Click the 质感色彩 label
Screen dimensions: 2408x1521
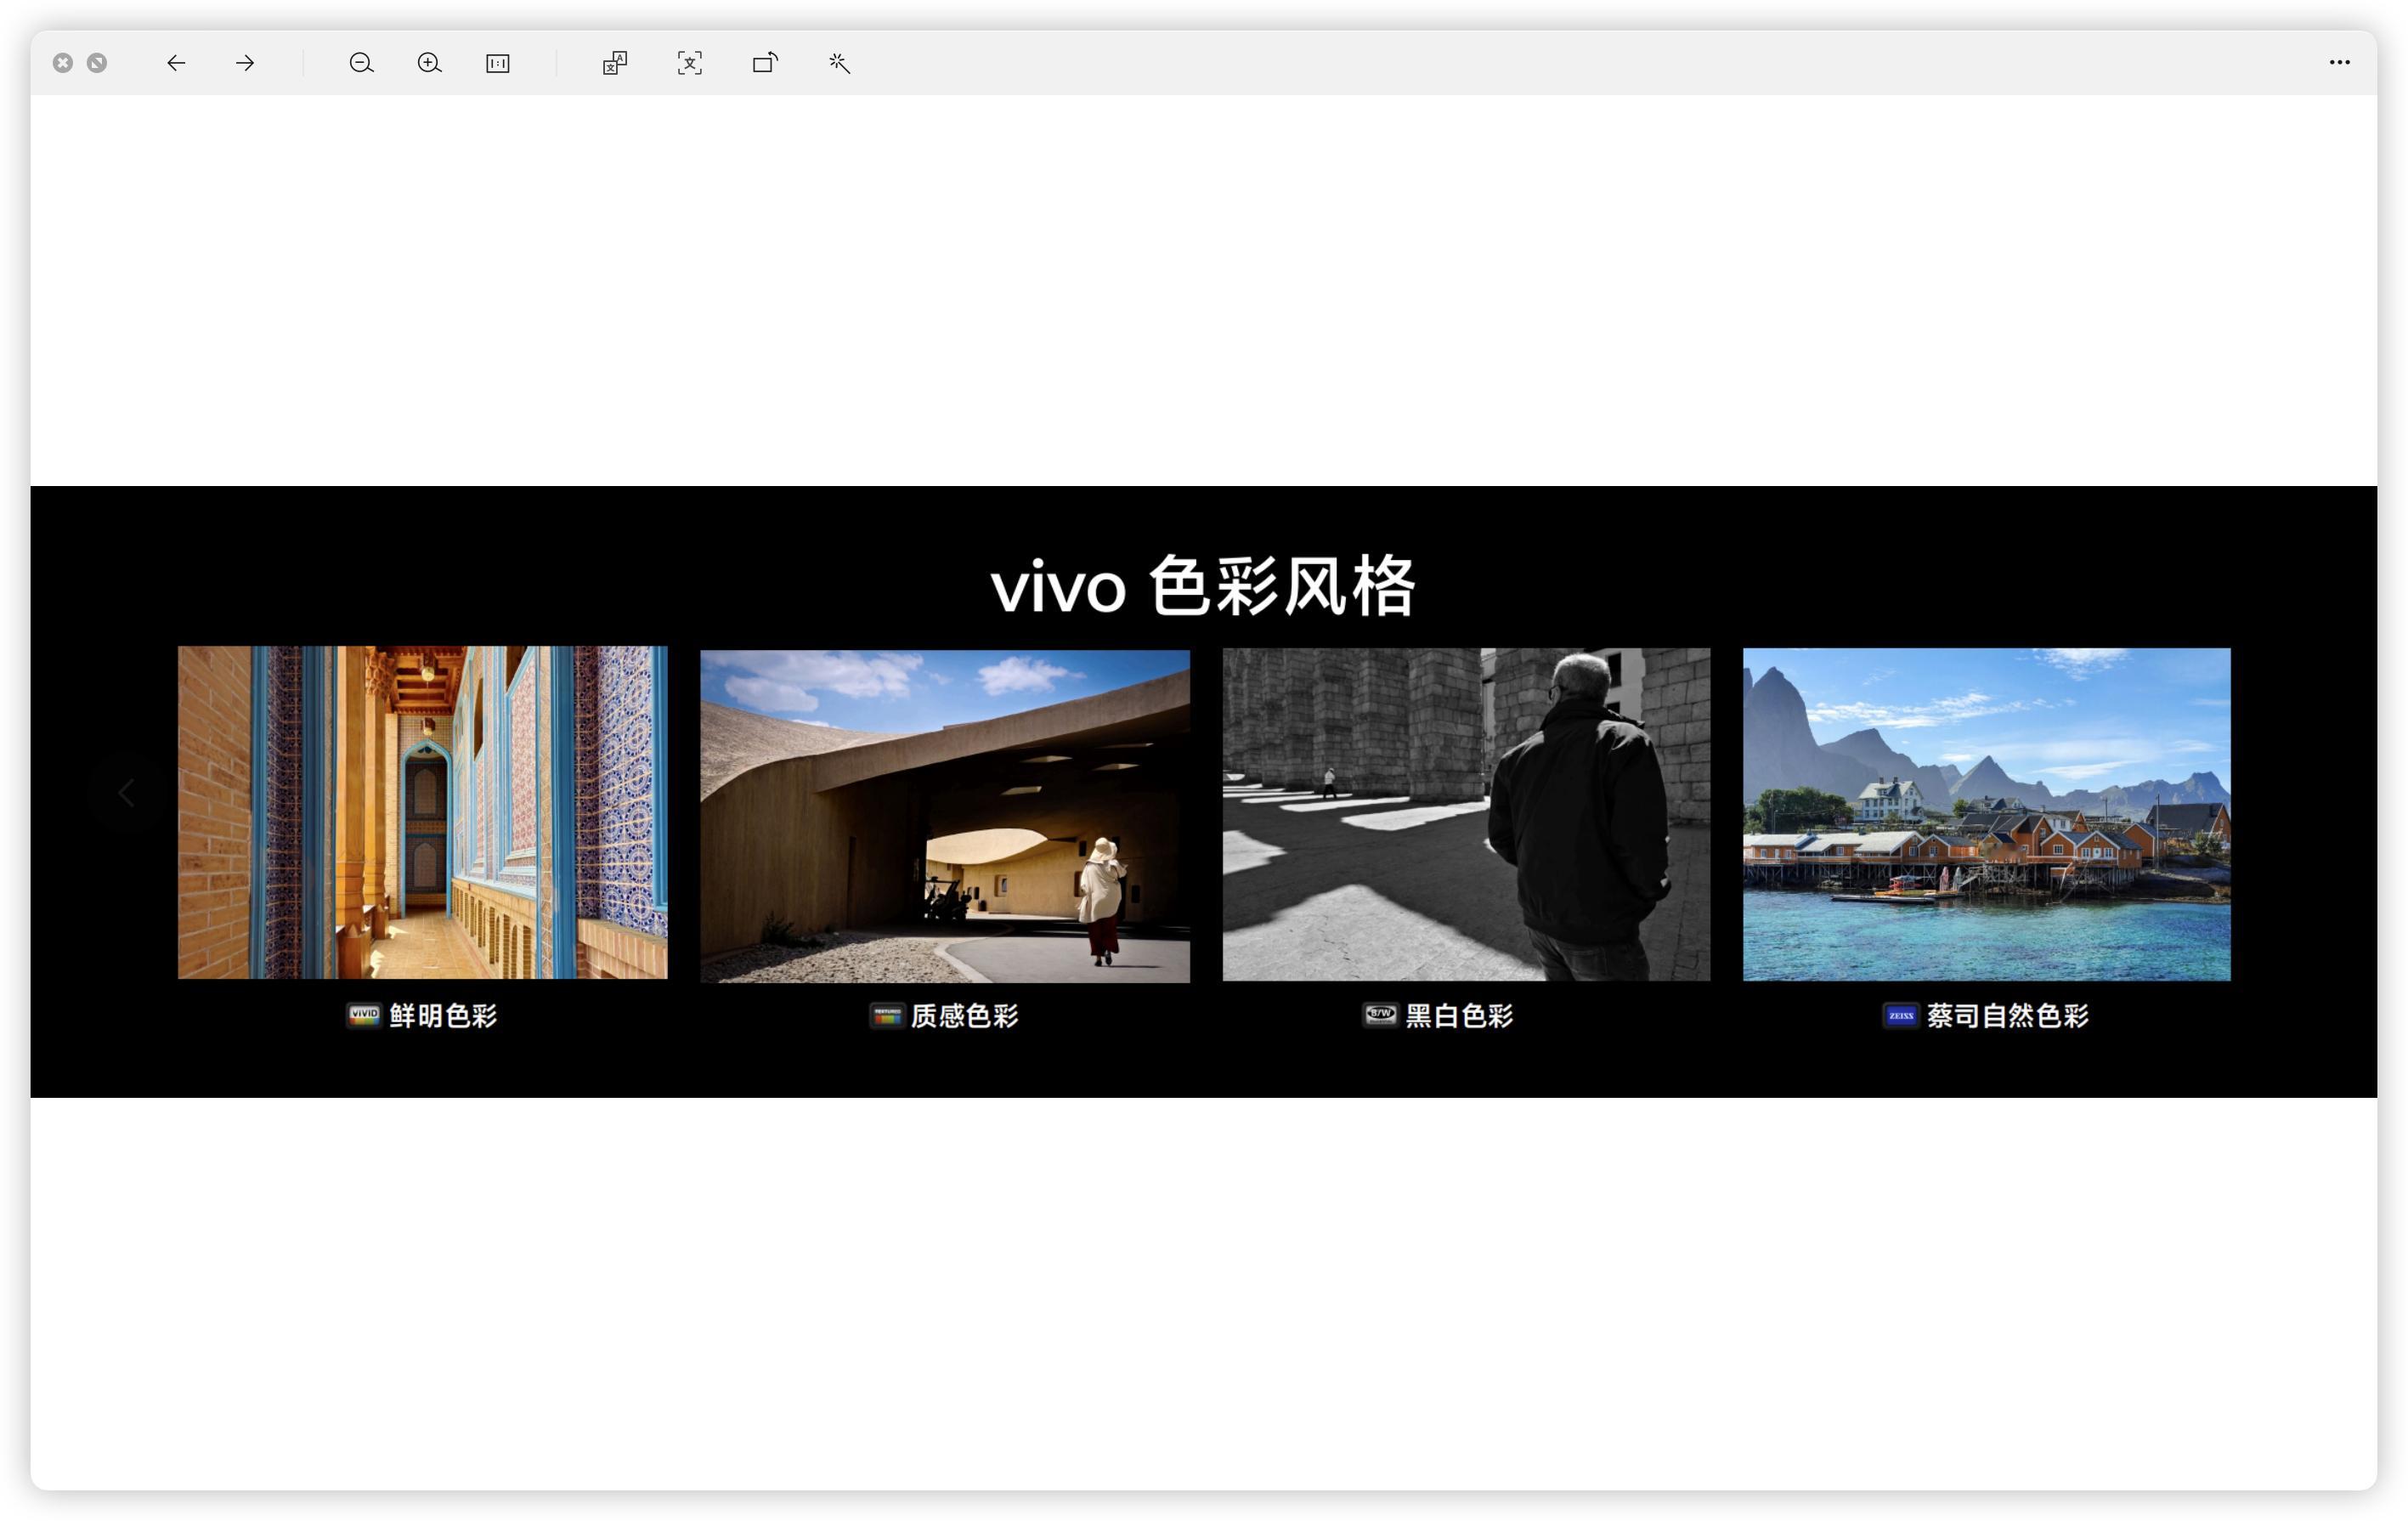coord(965,1016)
